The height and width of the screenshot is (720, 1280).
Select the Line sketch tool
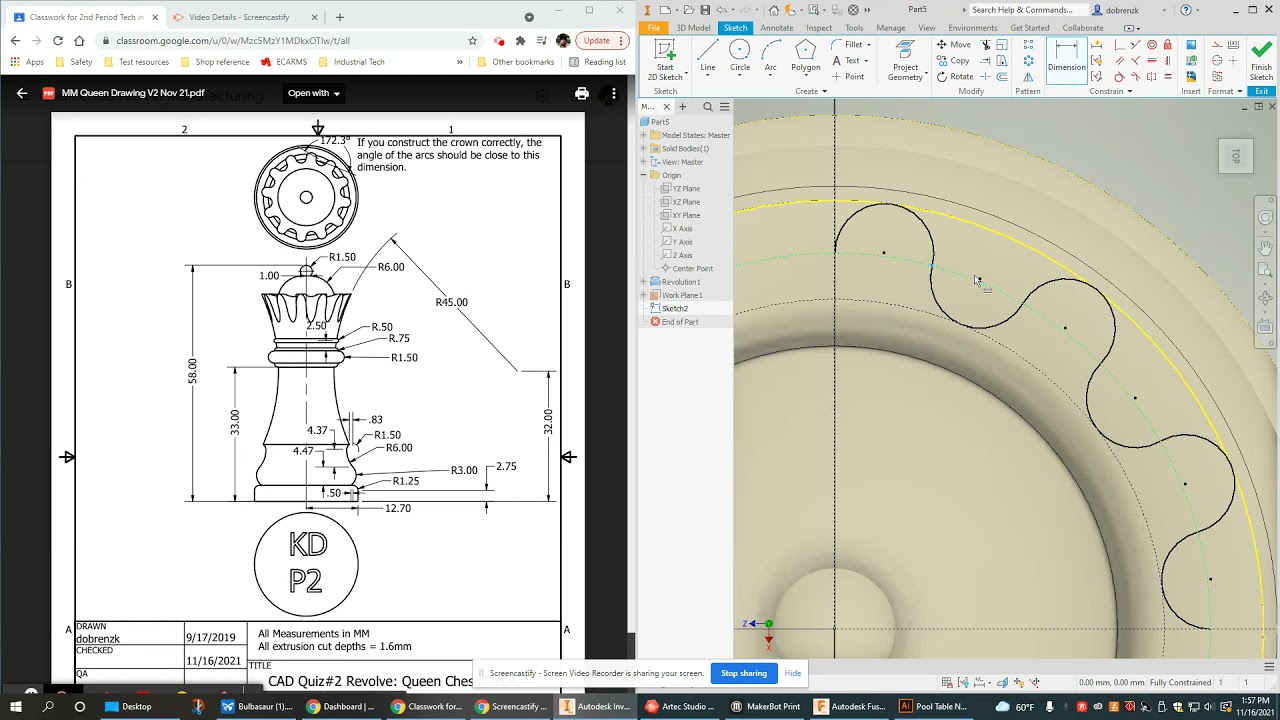708,56
